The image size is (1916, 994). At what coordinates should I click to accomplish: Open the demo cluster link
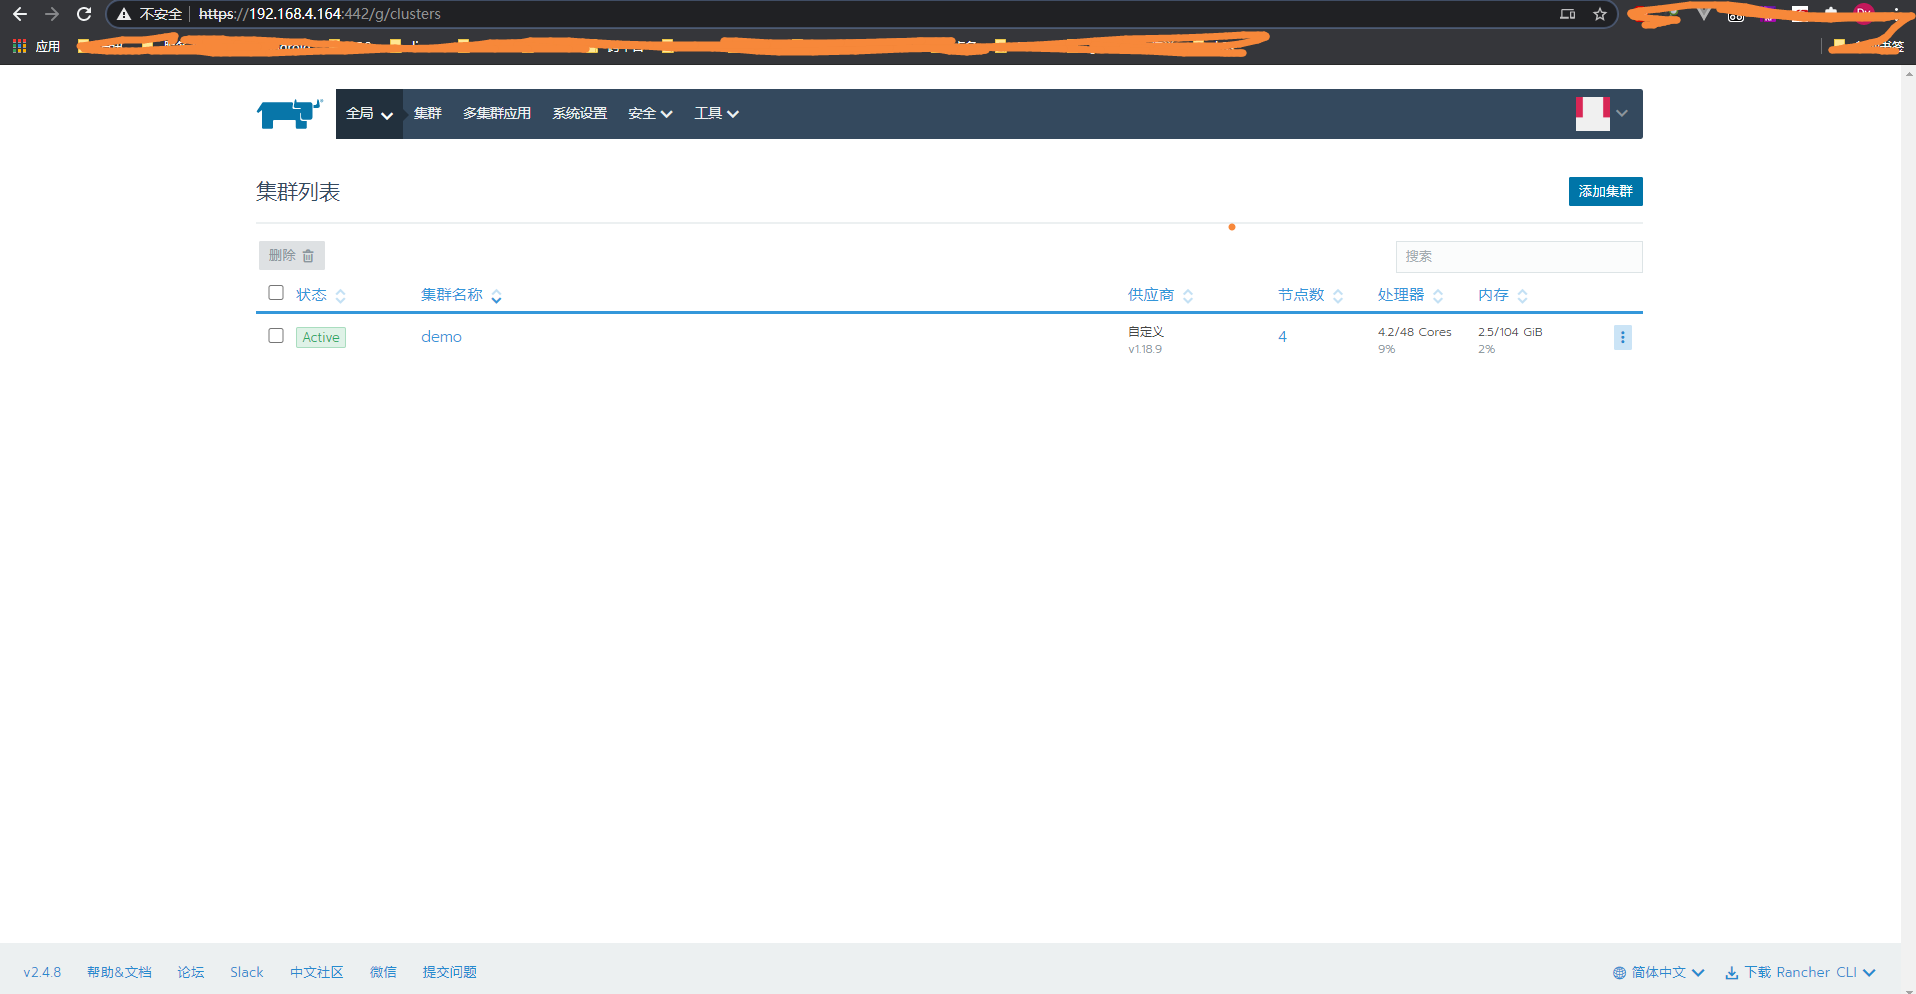pos(441,337)
